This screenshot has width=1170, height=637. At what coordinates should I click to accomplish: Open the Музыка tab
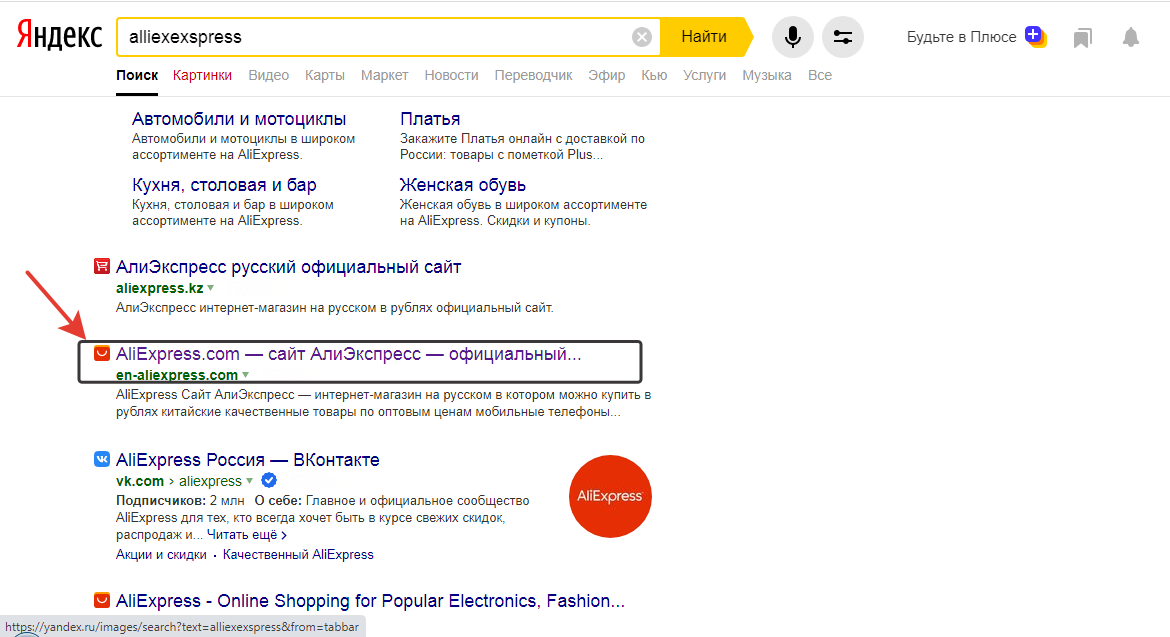click(766, 75)
